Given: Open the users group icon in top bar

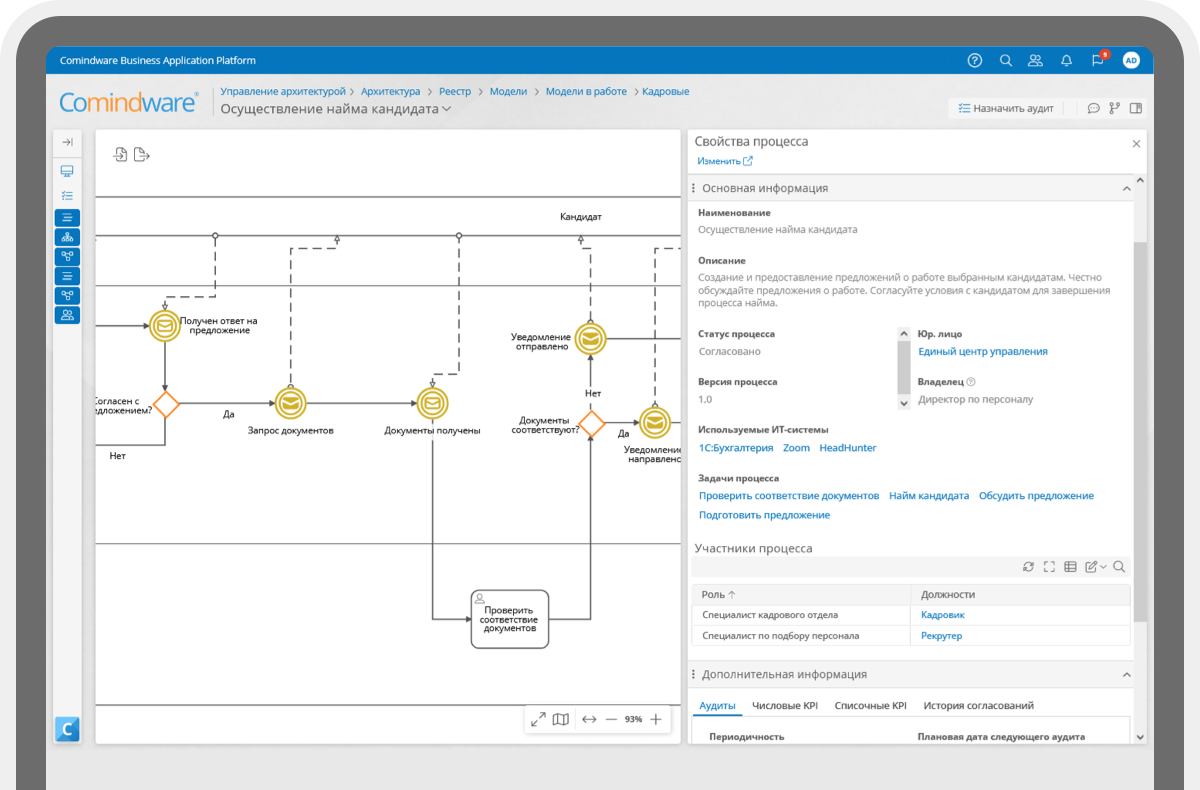Looking at the screenshot, I should coord(1035,60).
